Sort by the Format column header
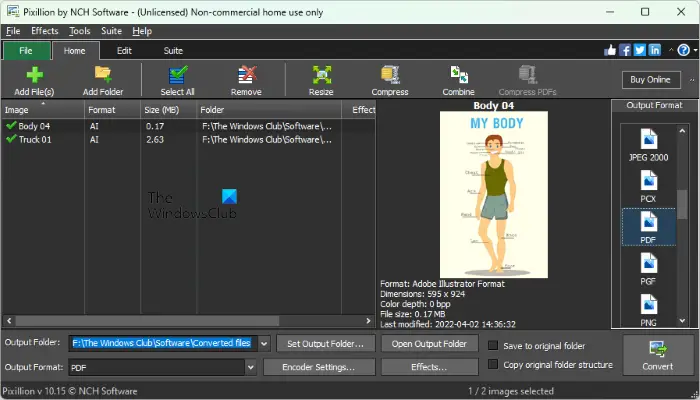 [112, 110]
